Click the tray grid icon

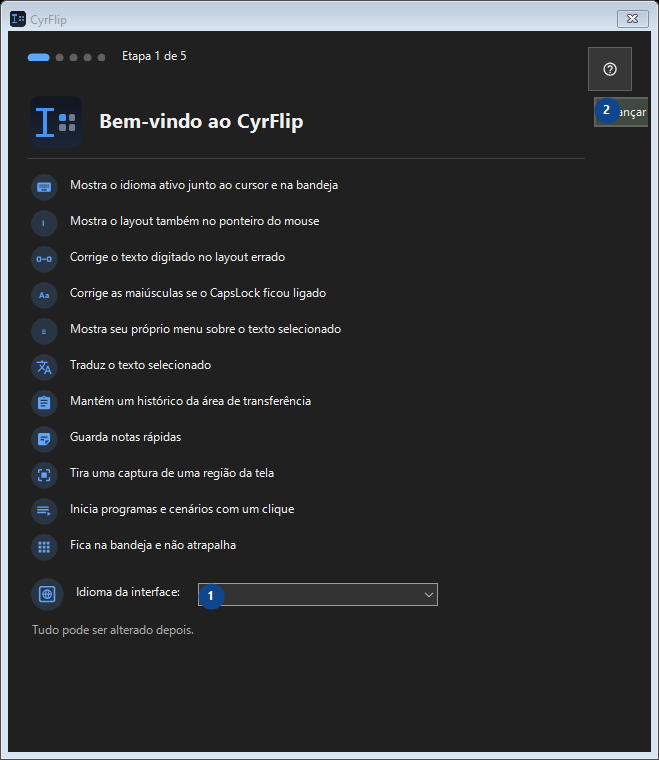[44, 547]
